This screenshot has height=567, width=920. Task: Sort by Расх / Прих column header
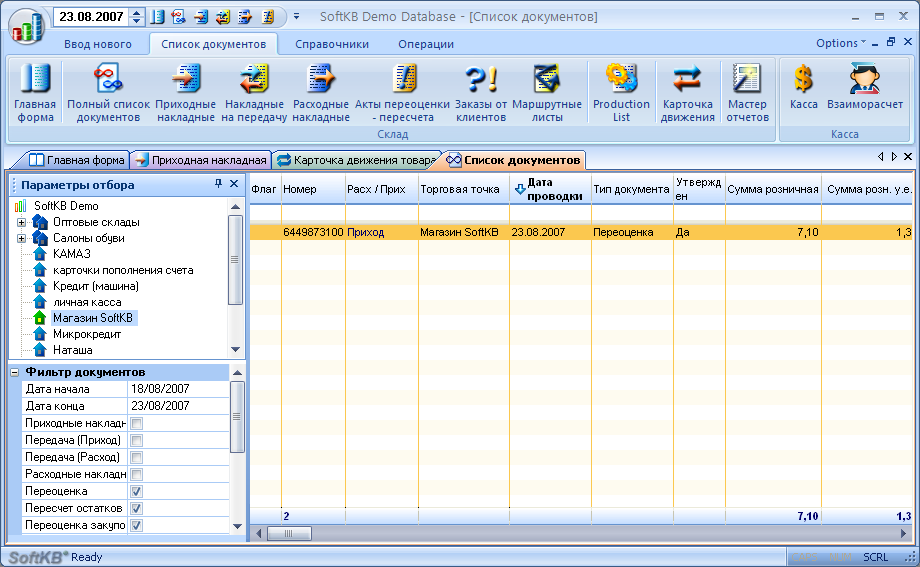[x=382, y=189]
